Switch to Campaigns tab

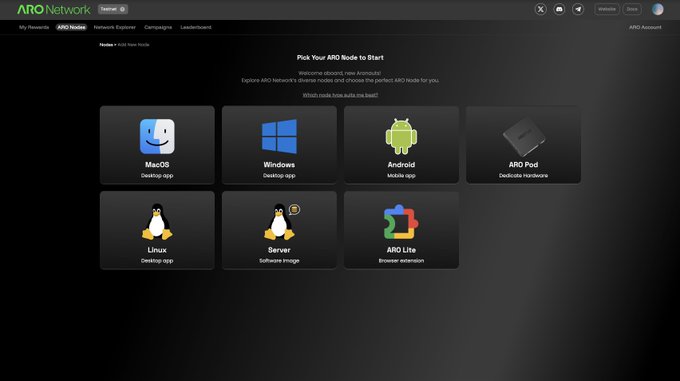(158, 27)
